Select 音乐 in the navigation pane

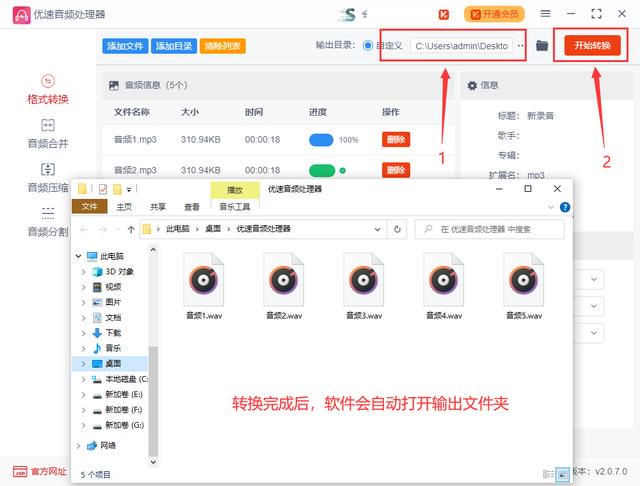(113, 348)
